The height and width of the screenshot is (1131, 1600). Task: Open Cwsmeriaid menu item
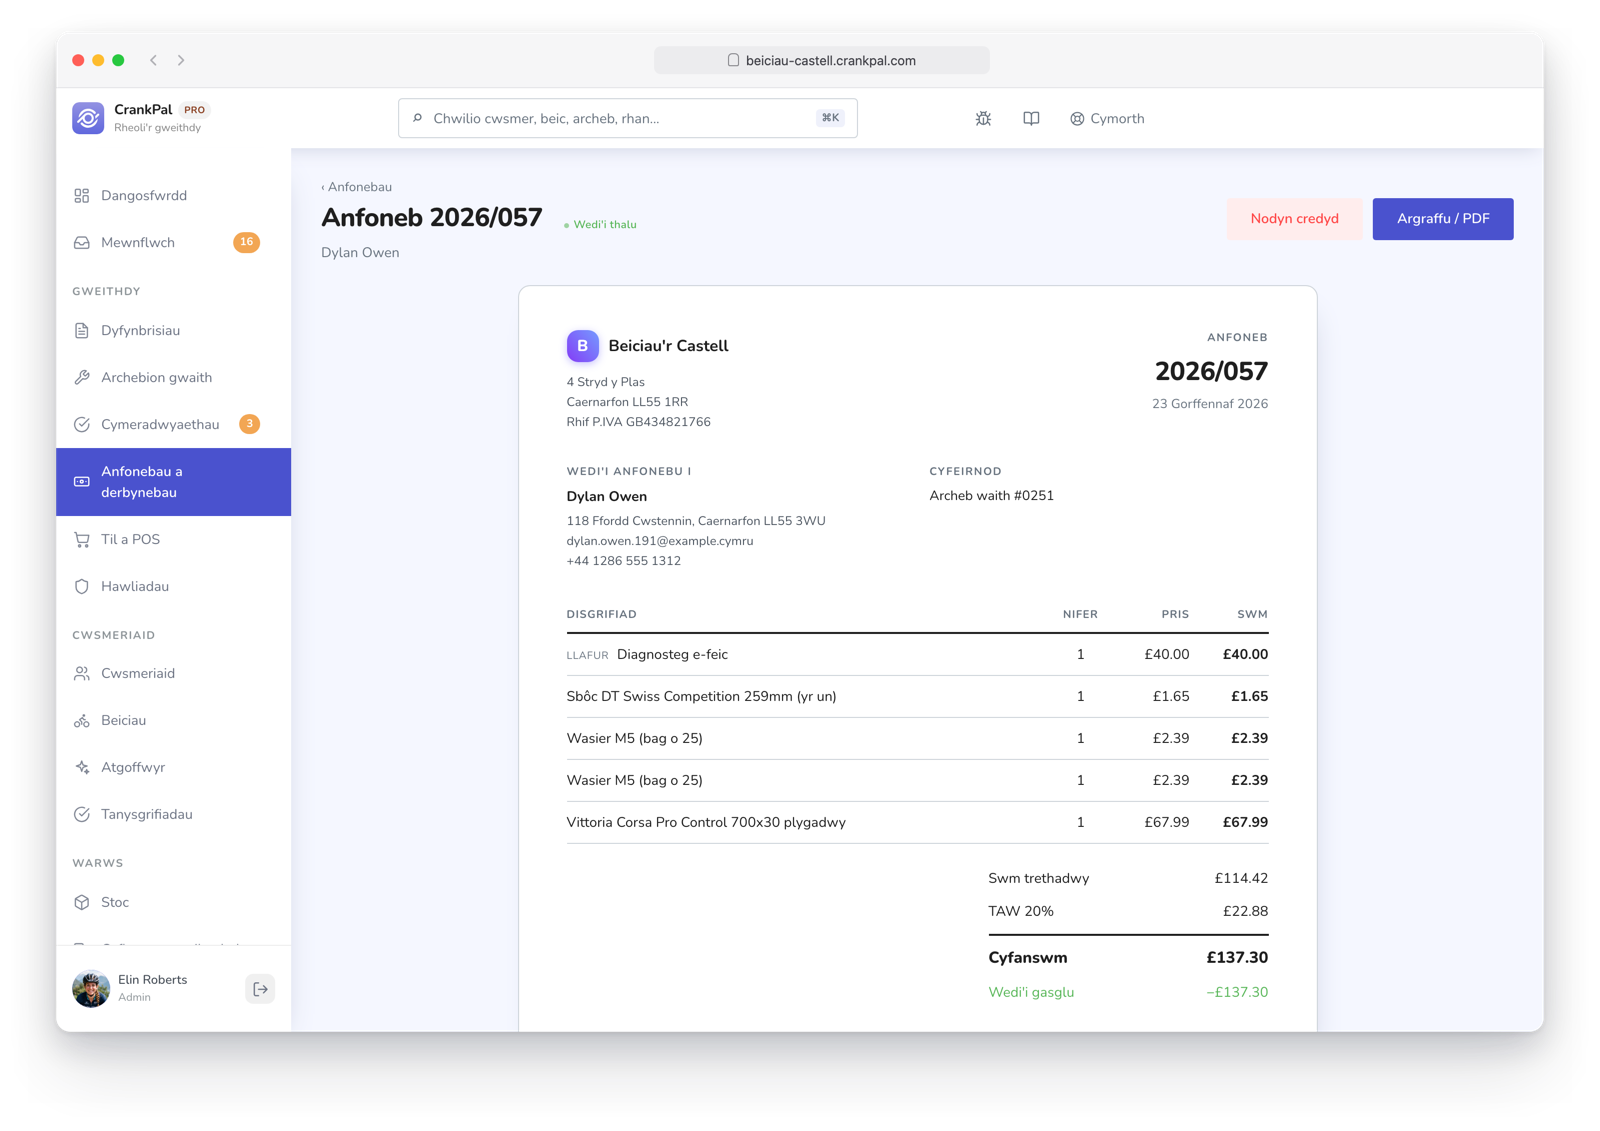pos(174,674)
